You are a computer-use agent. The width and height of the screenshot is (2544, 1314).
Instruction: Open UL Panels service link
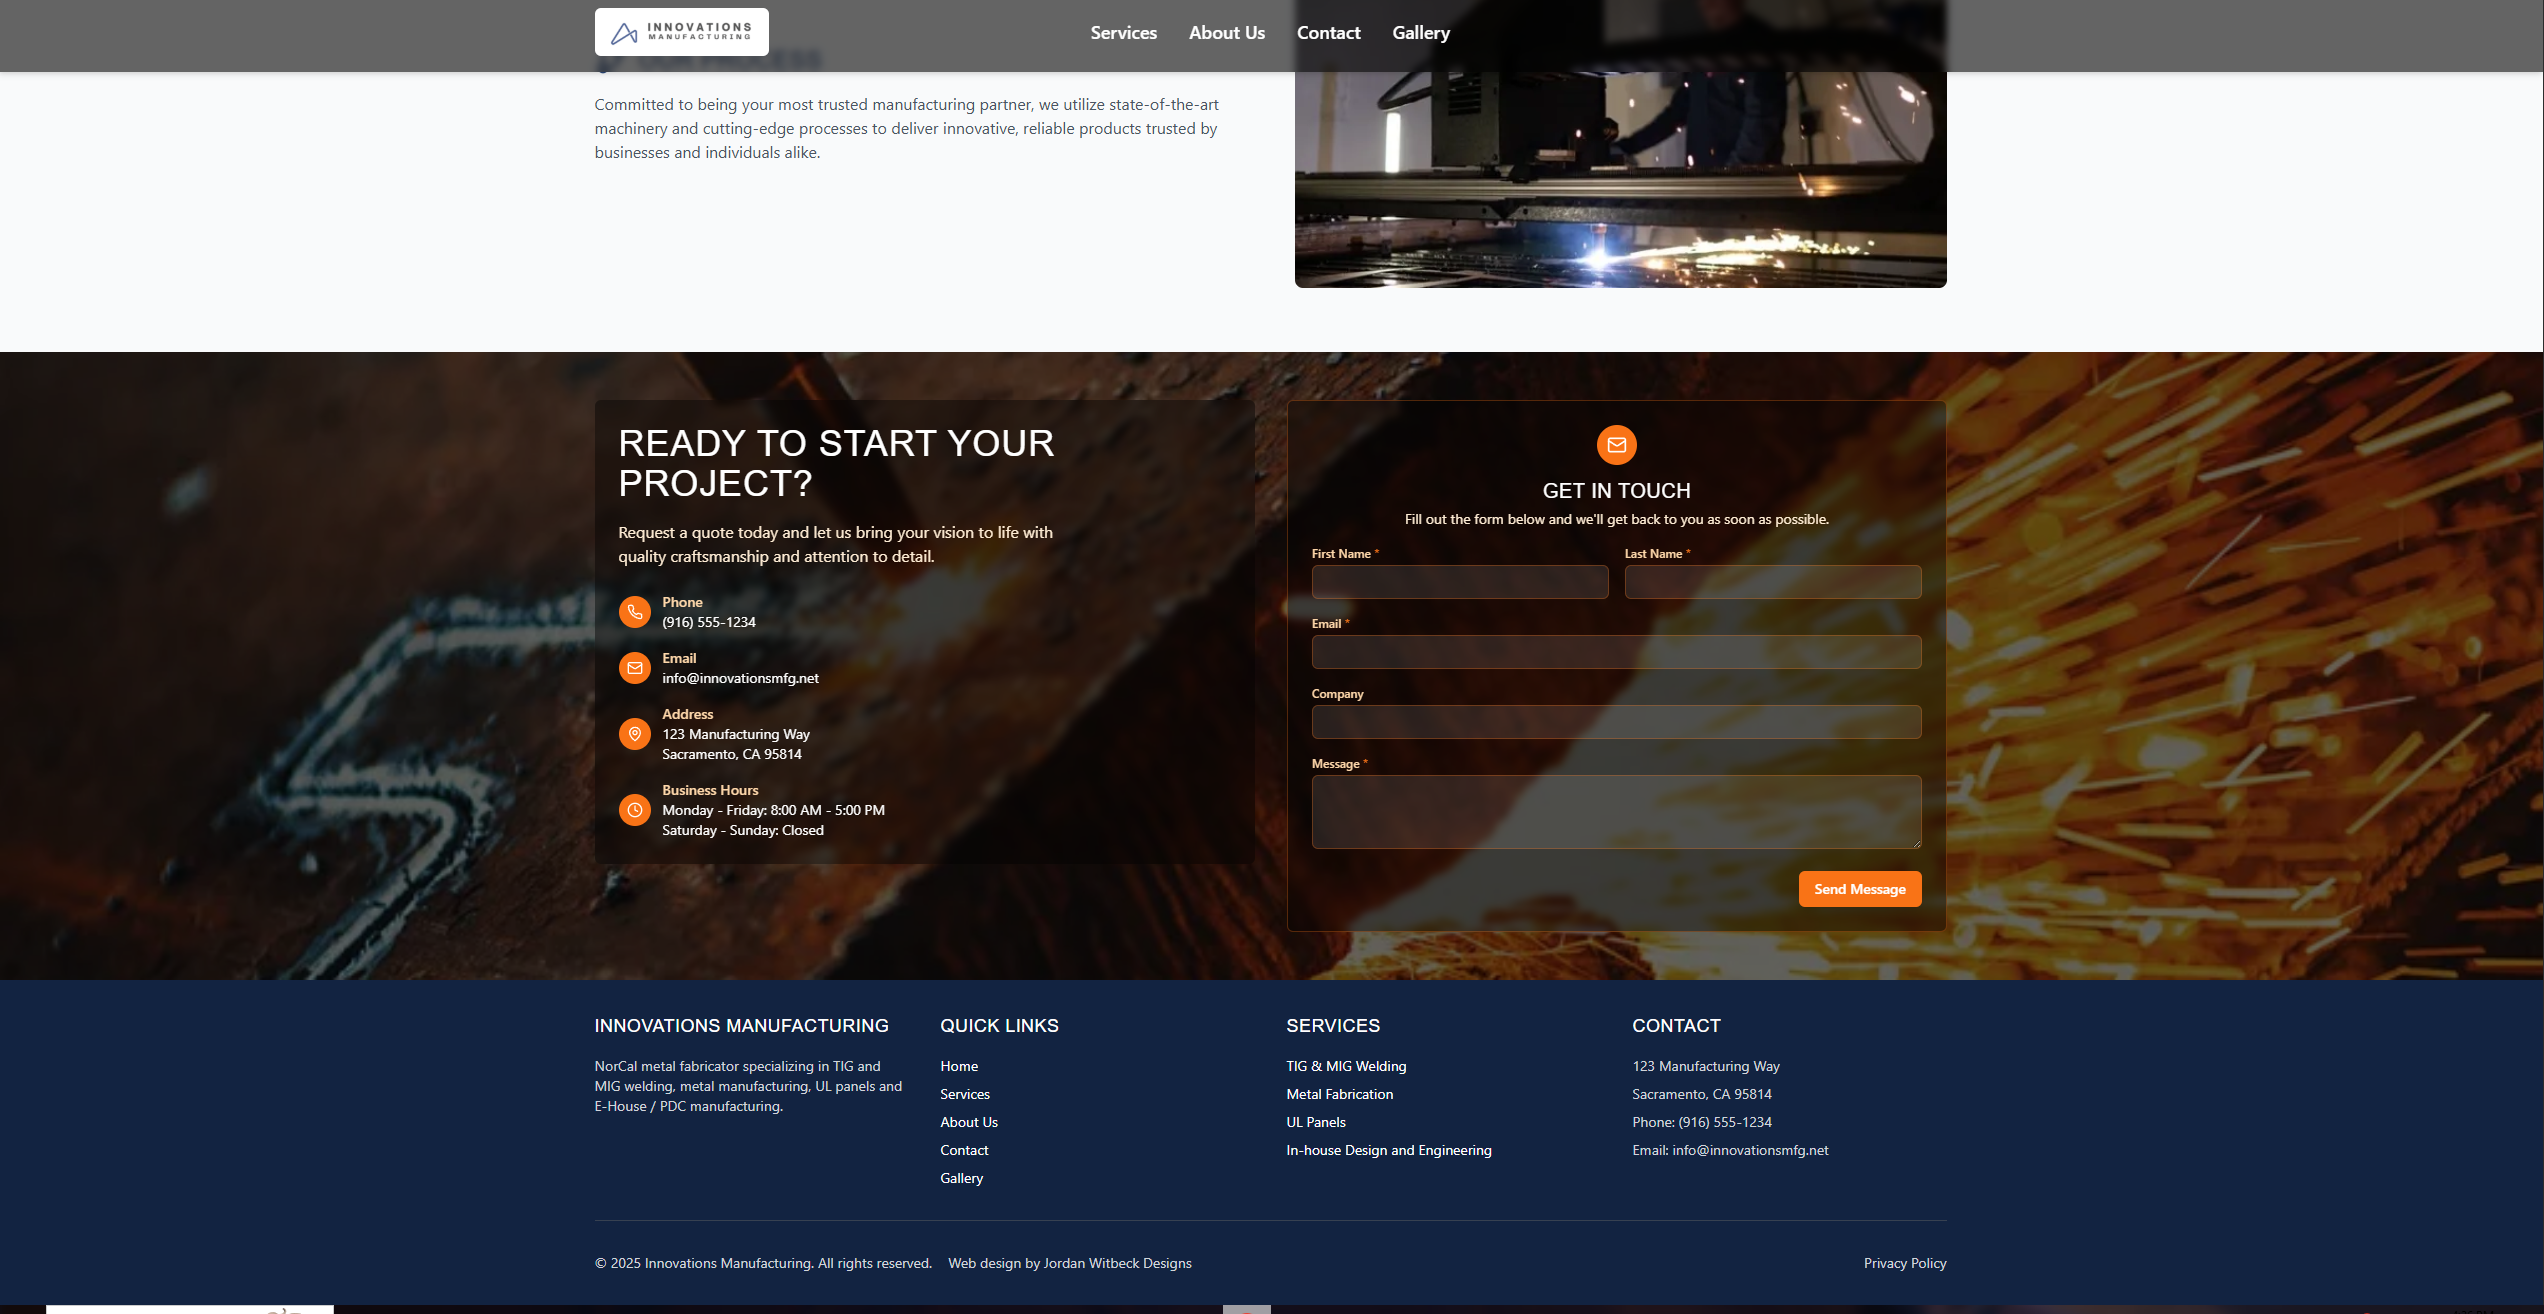coord(1316,1122)
